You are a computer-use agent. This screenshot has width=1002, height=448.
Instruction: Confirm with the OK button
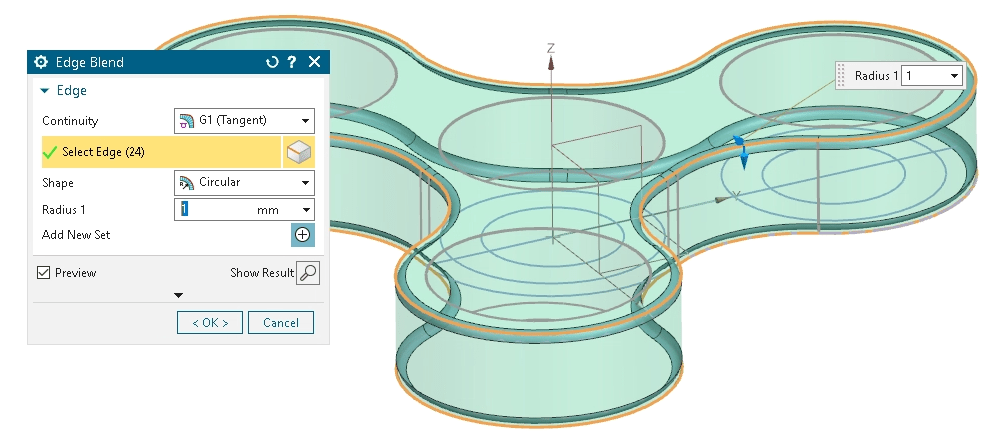tap(210, 322)
